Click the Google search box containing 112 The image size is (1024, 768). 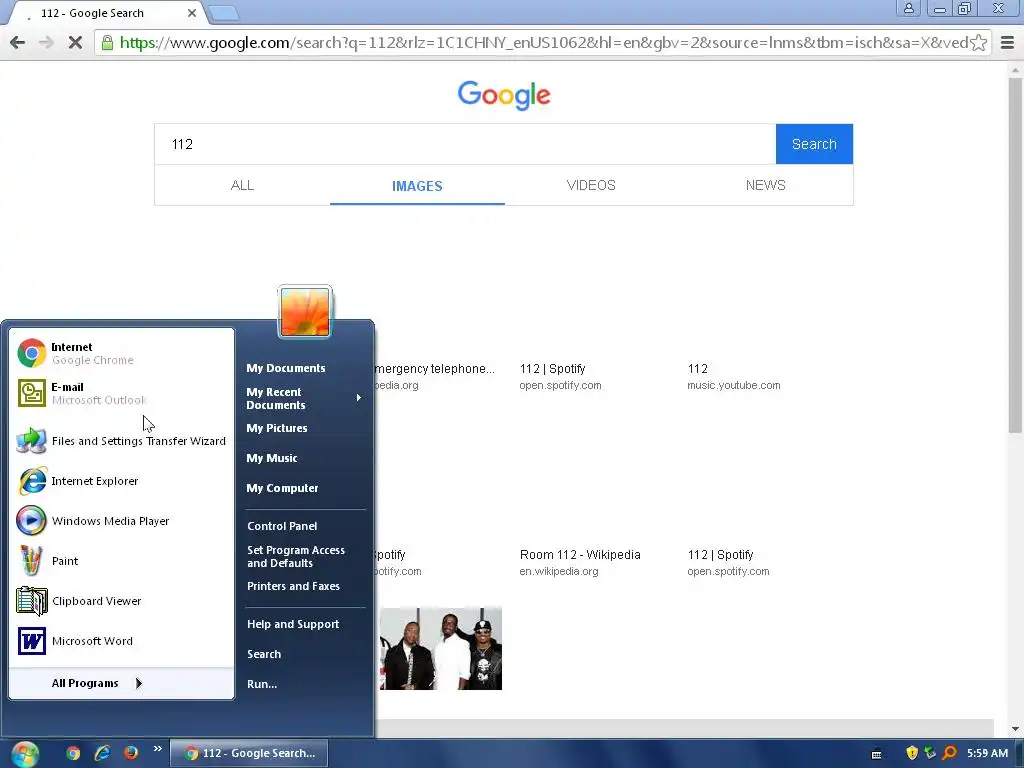click(x=465, y=144)
